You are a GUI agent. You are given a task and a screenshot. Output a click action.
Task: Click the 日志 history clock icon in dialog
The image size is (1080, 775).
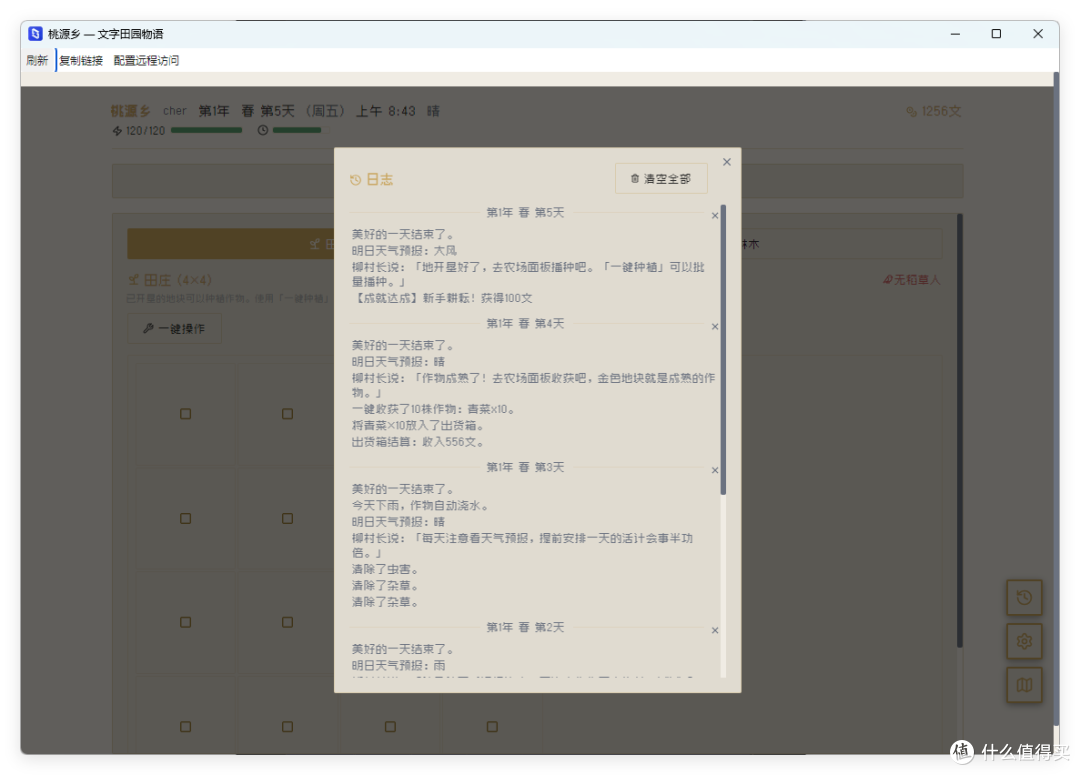(x=355, y=180)
